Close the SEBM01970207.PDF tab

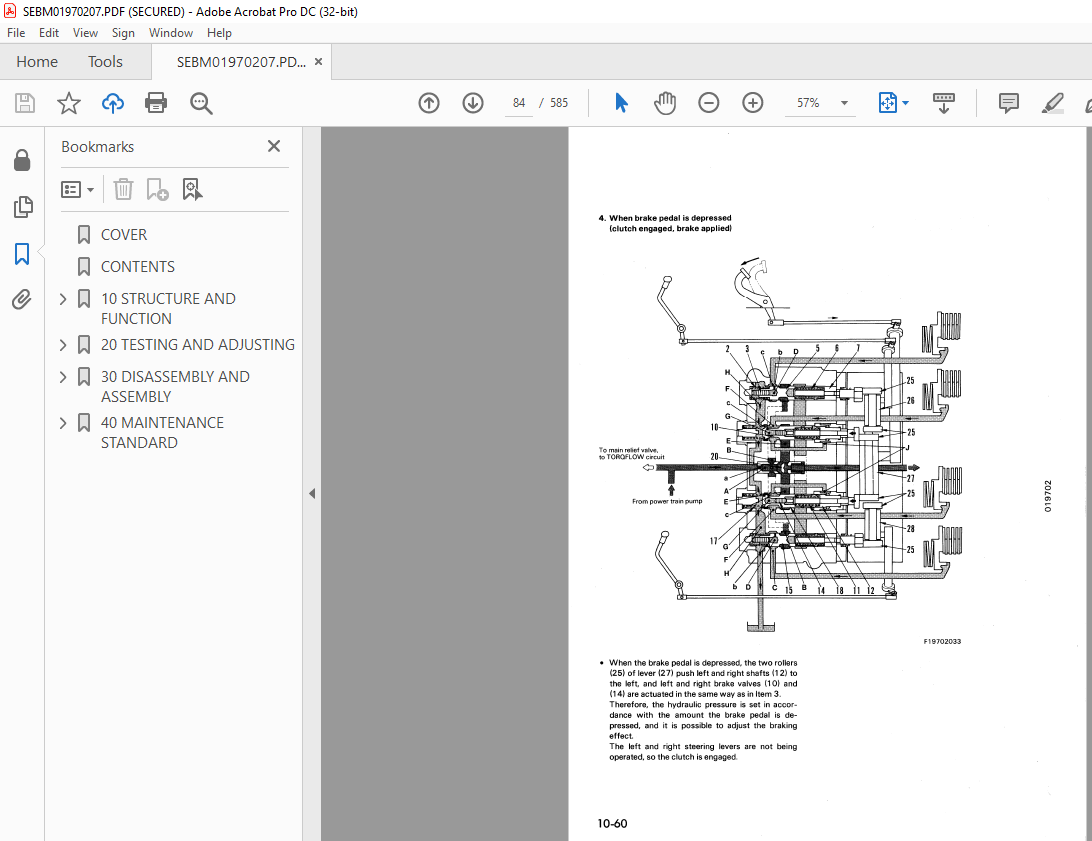tap(318, 62)
